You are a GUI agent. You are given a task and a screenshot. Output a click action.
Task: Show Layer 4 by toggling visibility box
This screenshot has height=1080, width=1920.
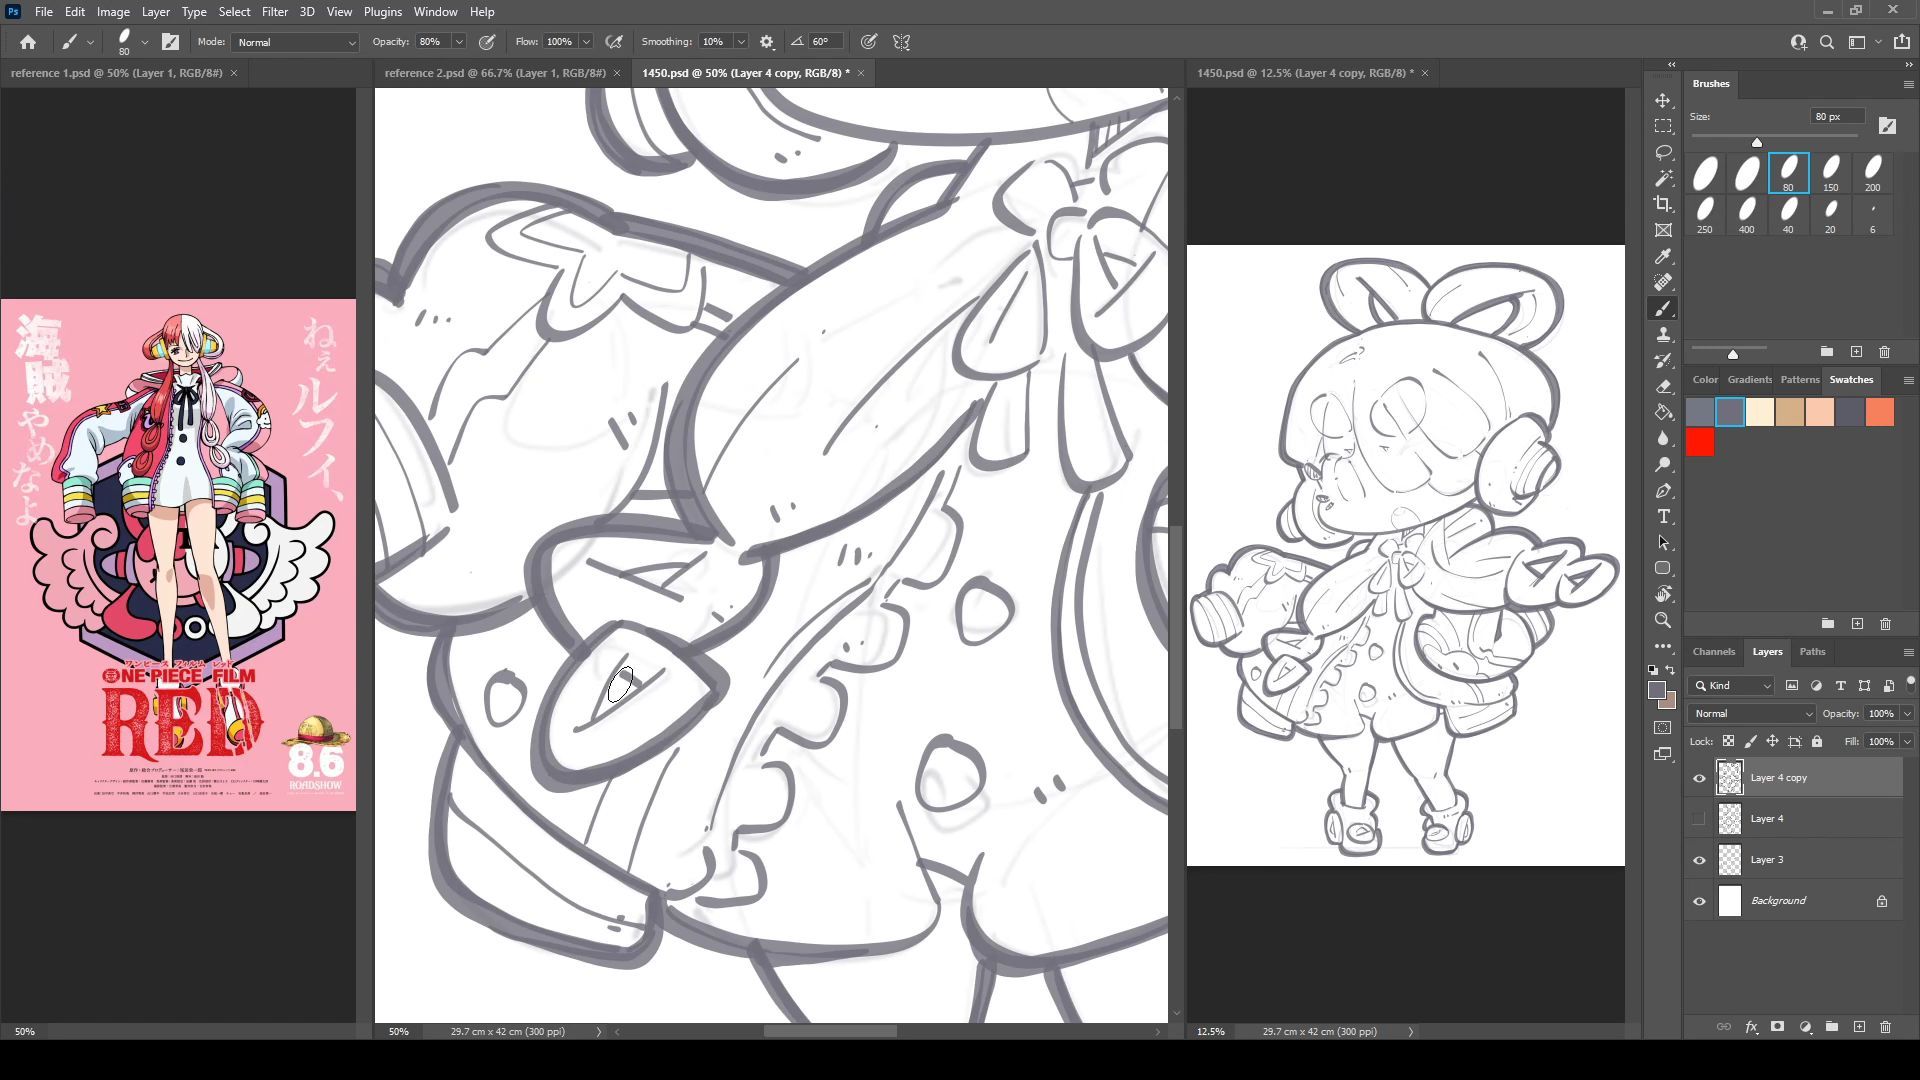[x=1699, y=819]
